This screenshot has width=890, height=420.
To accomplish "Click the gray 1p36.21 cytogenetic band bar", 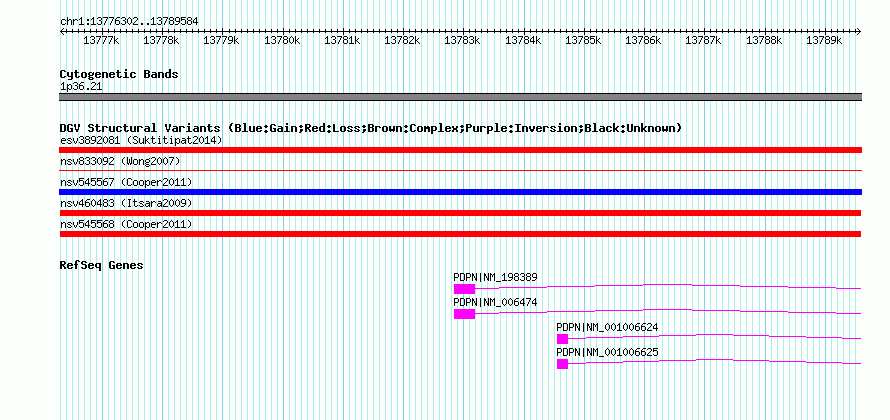I will coord(460,97).
